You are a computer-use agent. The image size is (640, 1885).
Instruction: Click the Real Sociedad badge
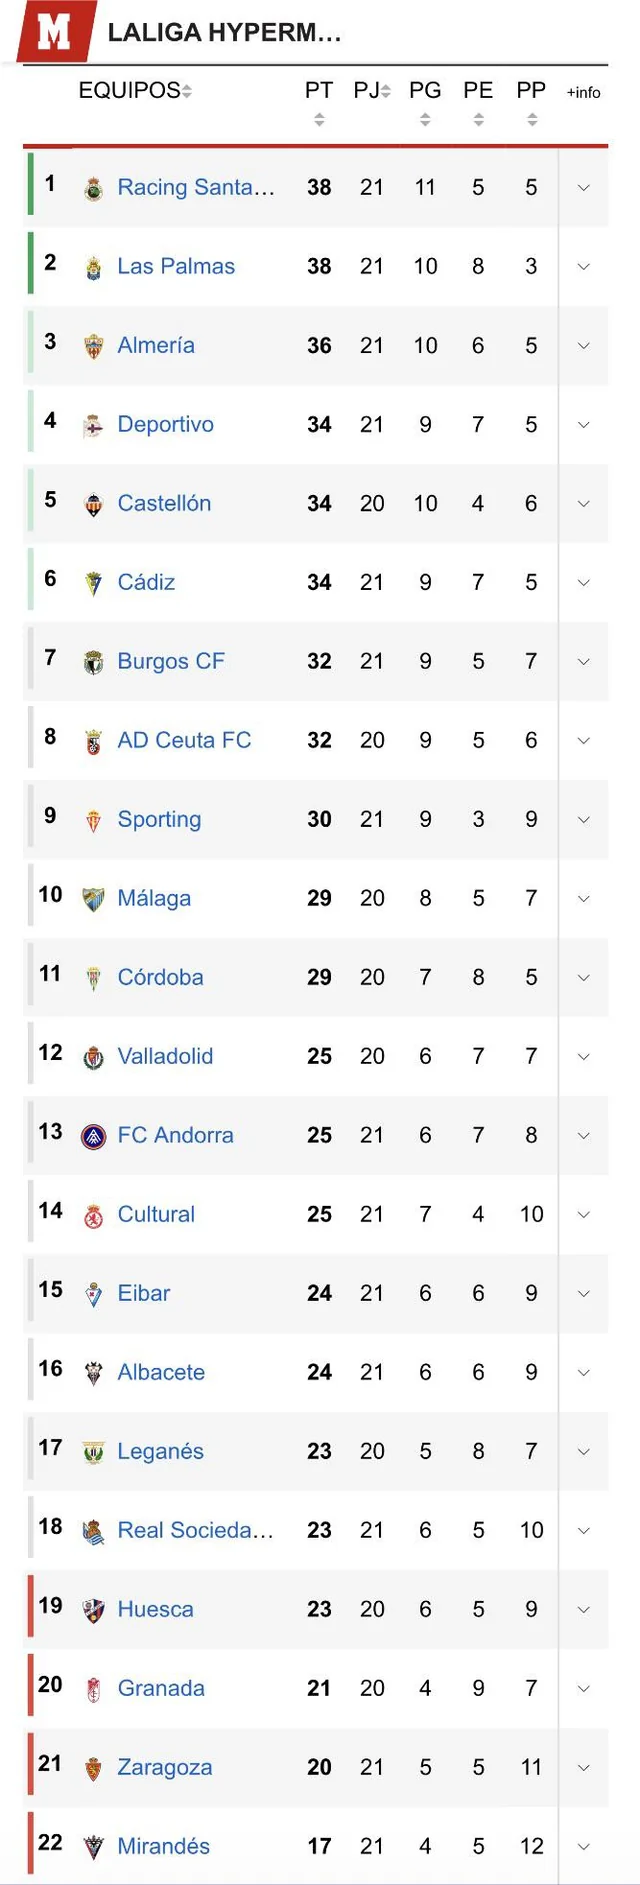pyautogui.click(x=93, y=1529)
